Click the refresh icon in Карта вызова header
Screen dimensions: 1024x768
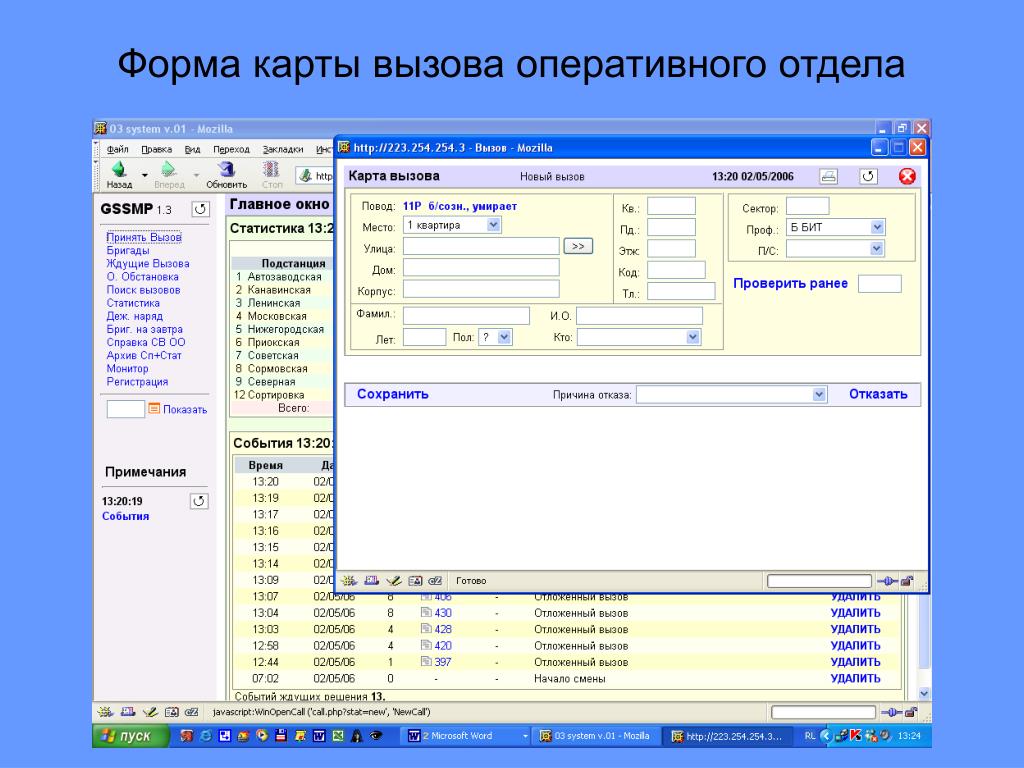(868, 176)
